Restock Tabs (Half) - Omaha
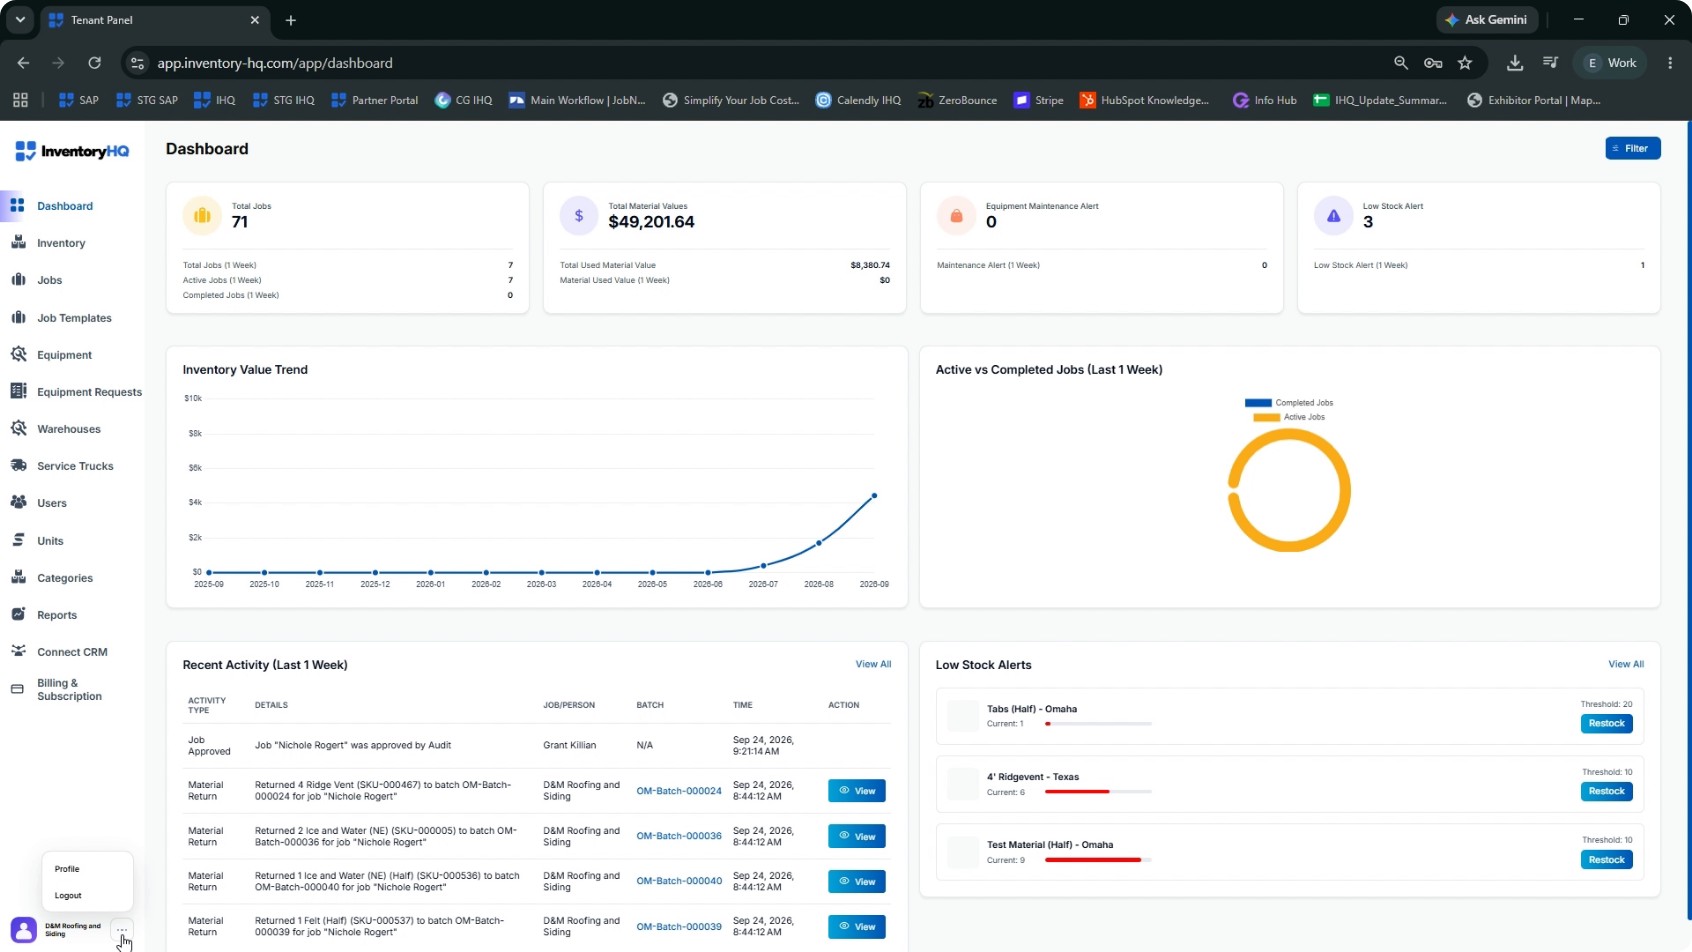1692x952 pixels. 1606,723
